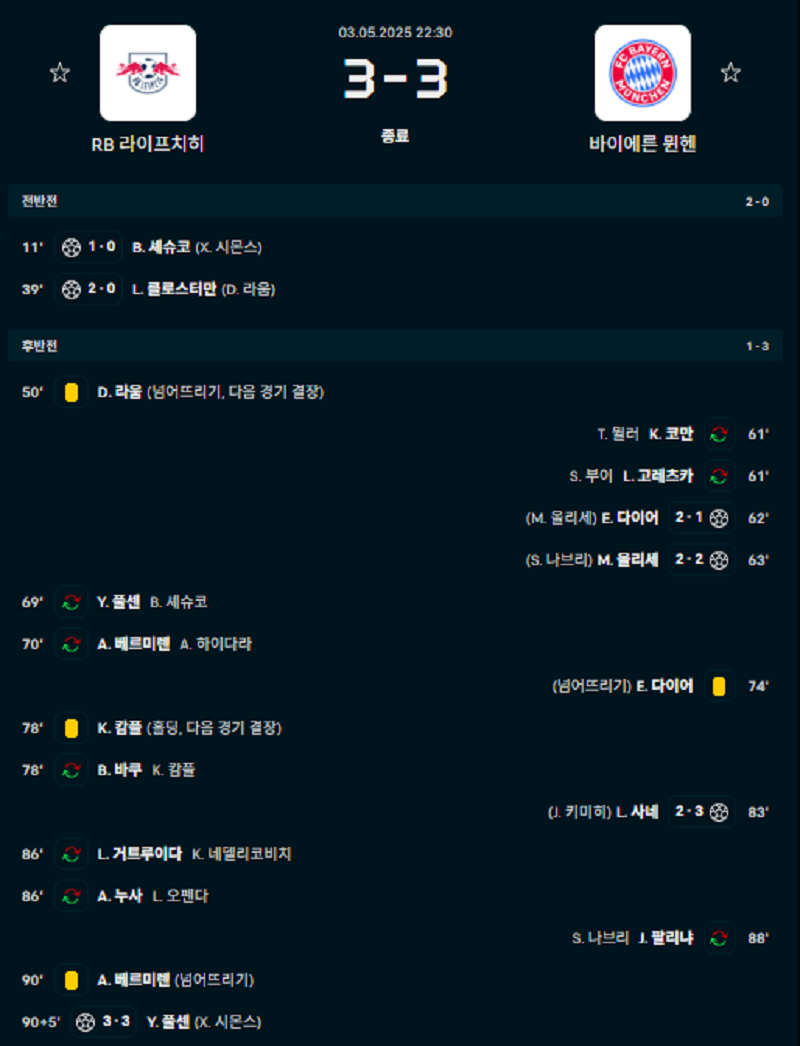Click the substitution icon for B. 바루
Viewport: 800px width, 1046px height.
70,769
